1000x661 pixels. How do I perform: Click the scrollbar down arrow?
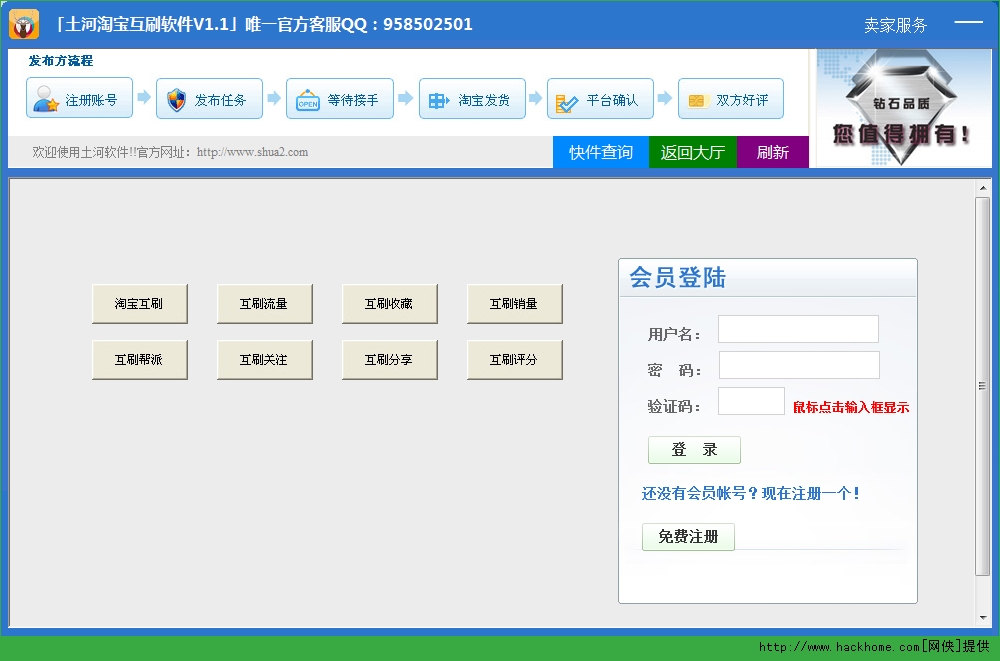click(983, 618)
